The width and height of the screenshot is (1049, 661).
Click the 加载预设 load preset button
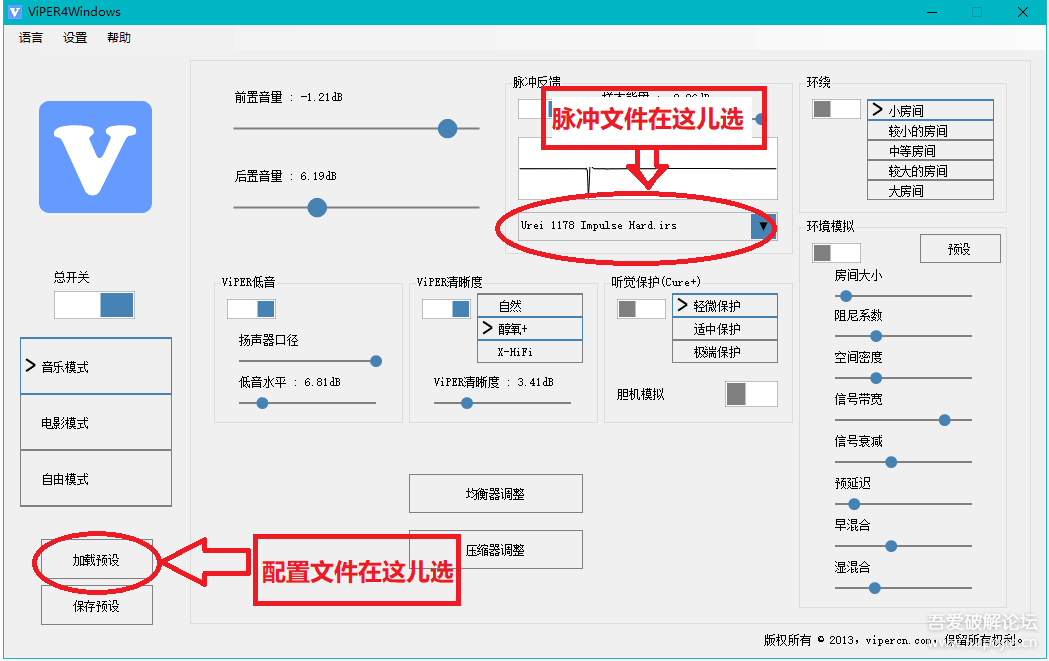click(x=97, y=560)
